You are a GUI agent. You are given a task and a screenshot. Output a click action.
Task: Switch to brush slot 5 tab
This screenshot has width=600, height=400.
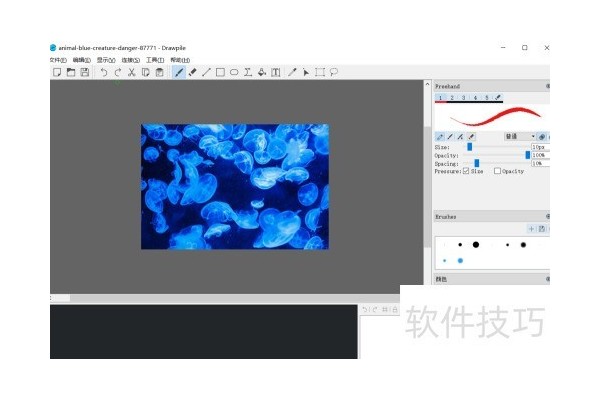[x=487, y=98]
